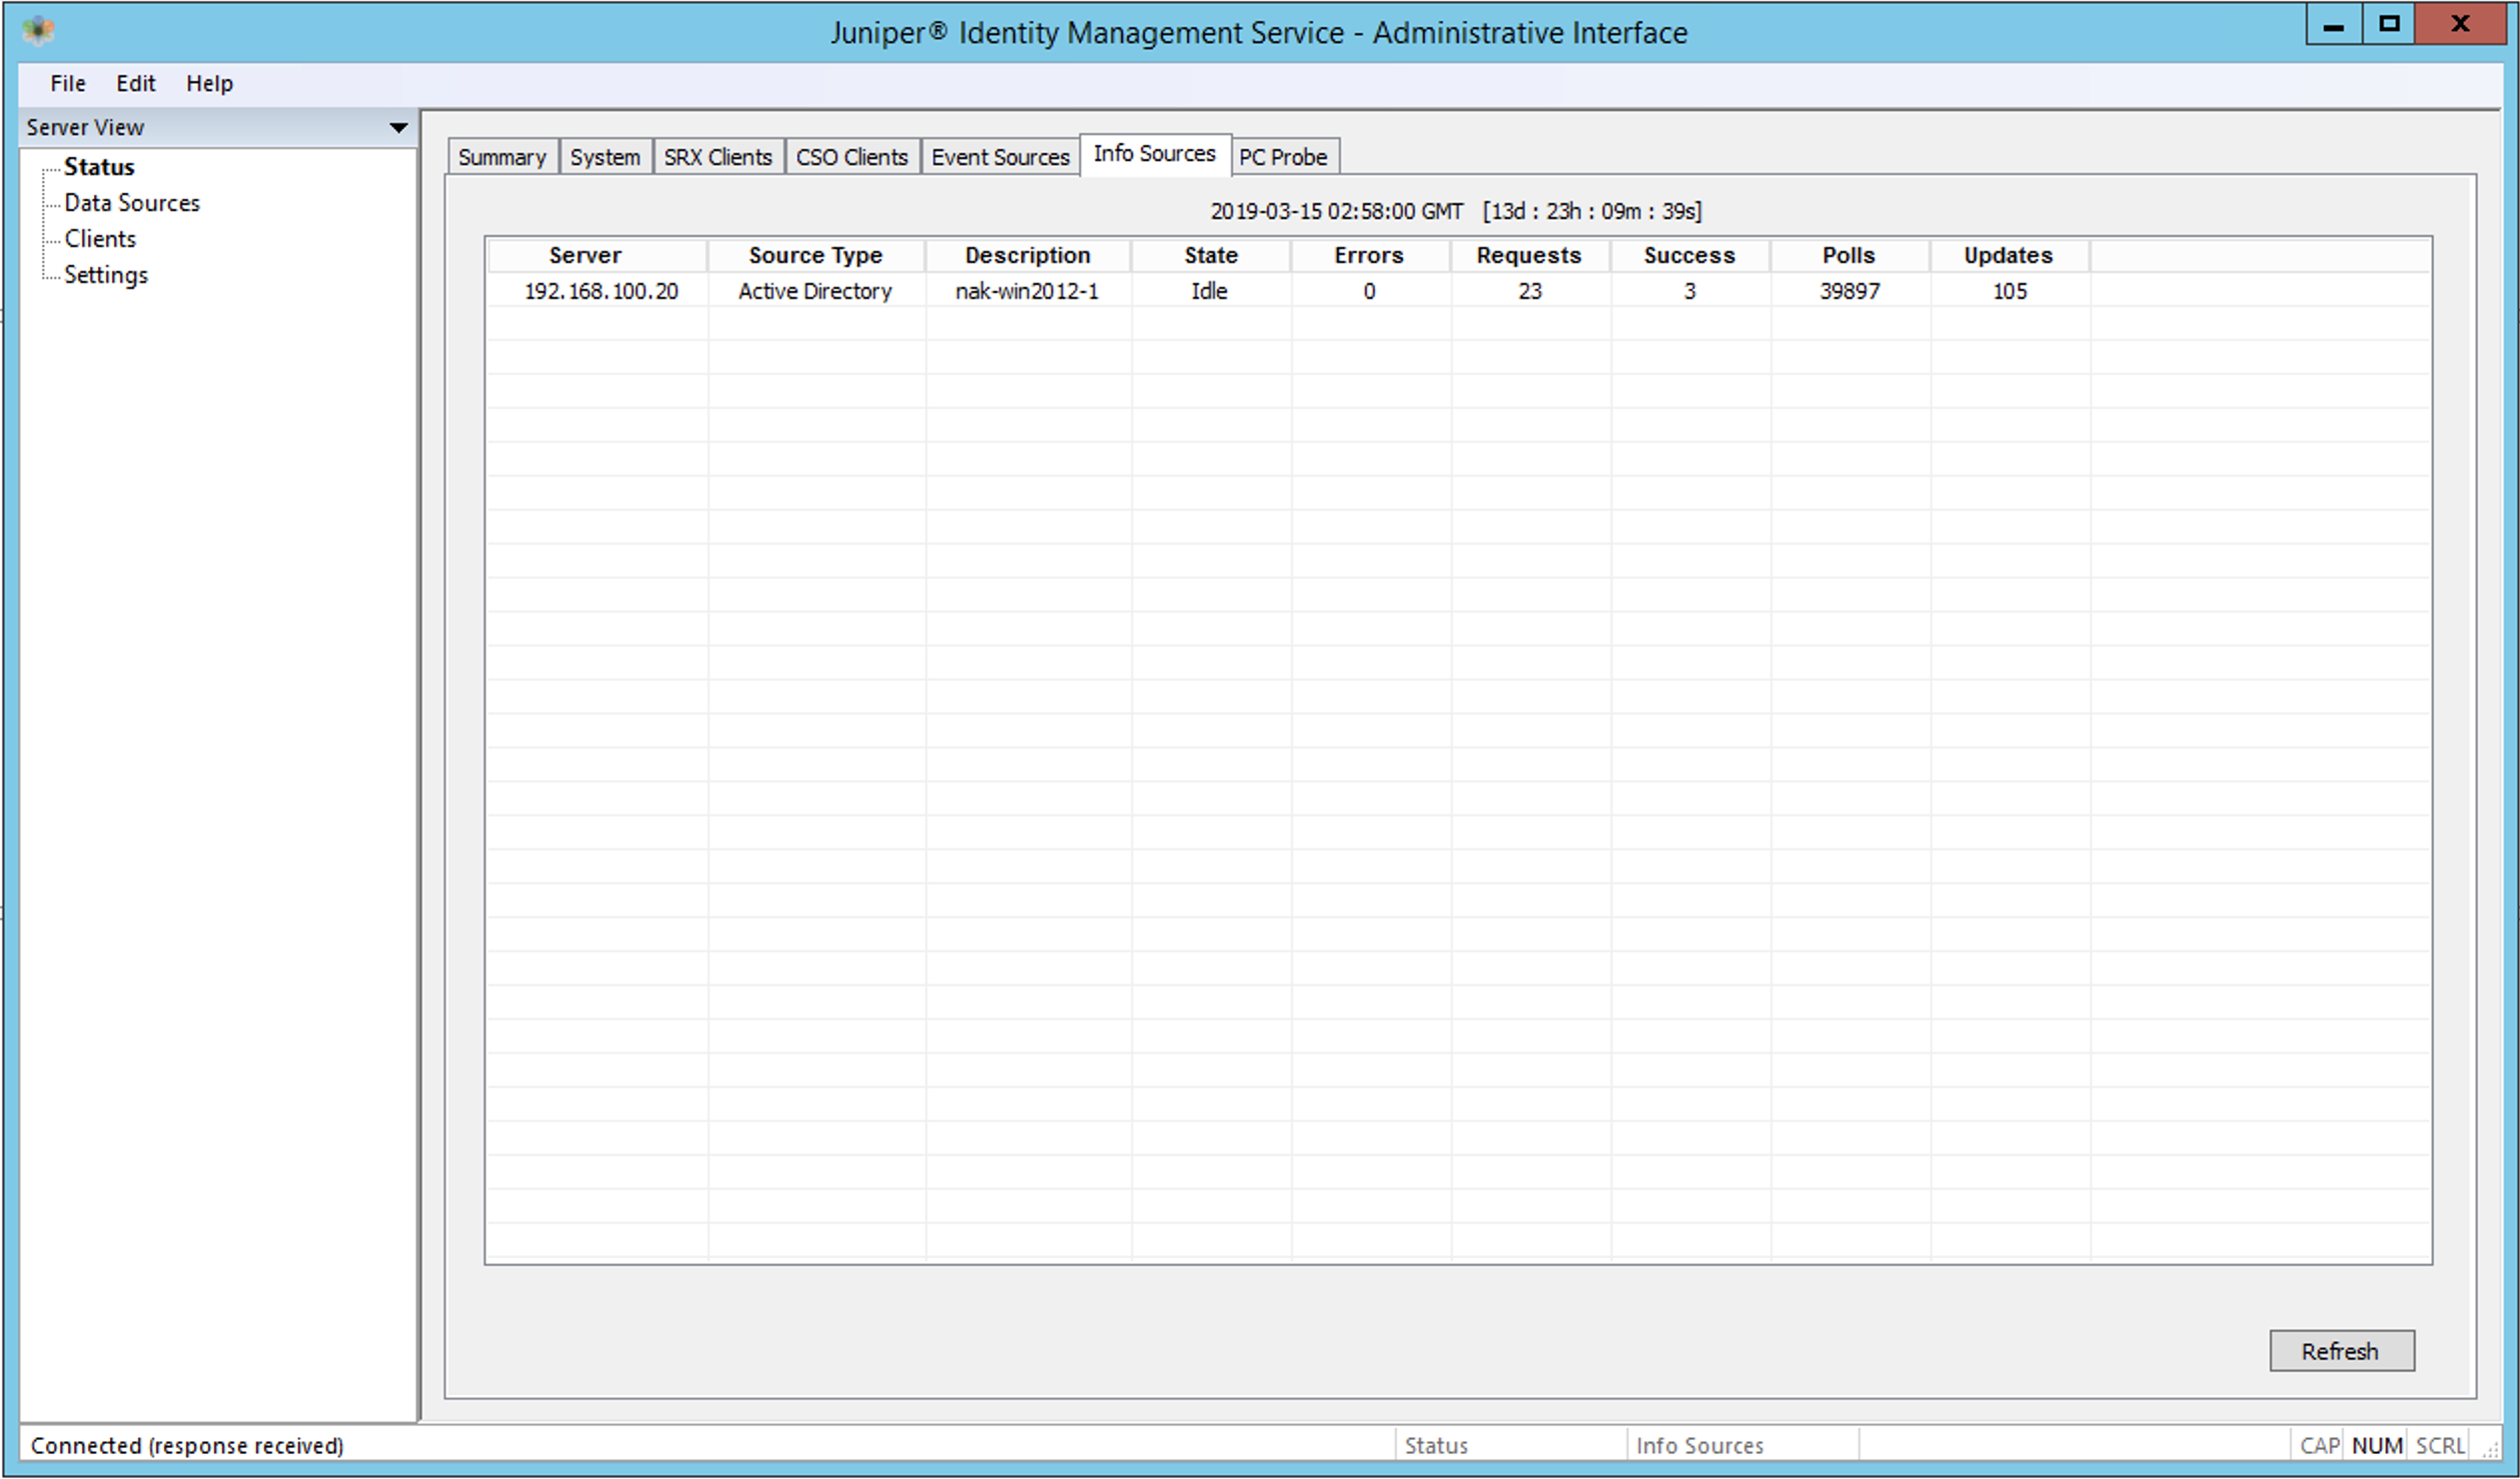Click the Requests value 23
This screenshot has height=1479, width=2520.
tap(1530, 291)
